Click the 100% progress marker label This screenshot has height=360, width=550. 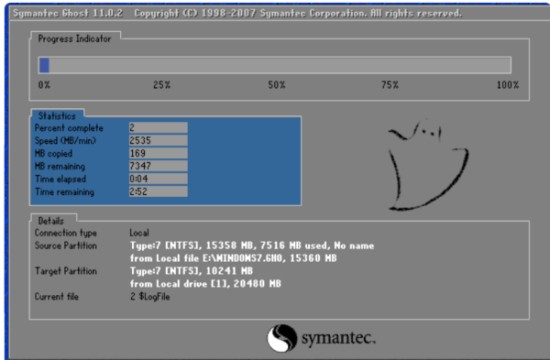[508, 85]
